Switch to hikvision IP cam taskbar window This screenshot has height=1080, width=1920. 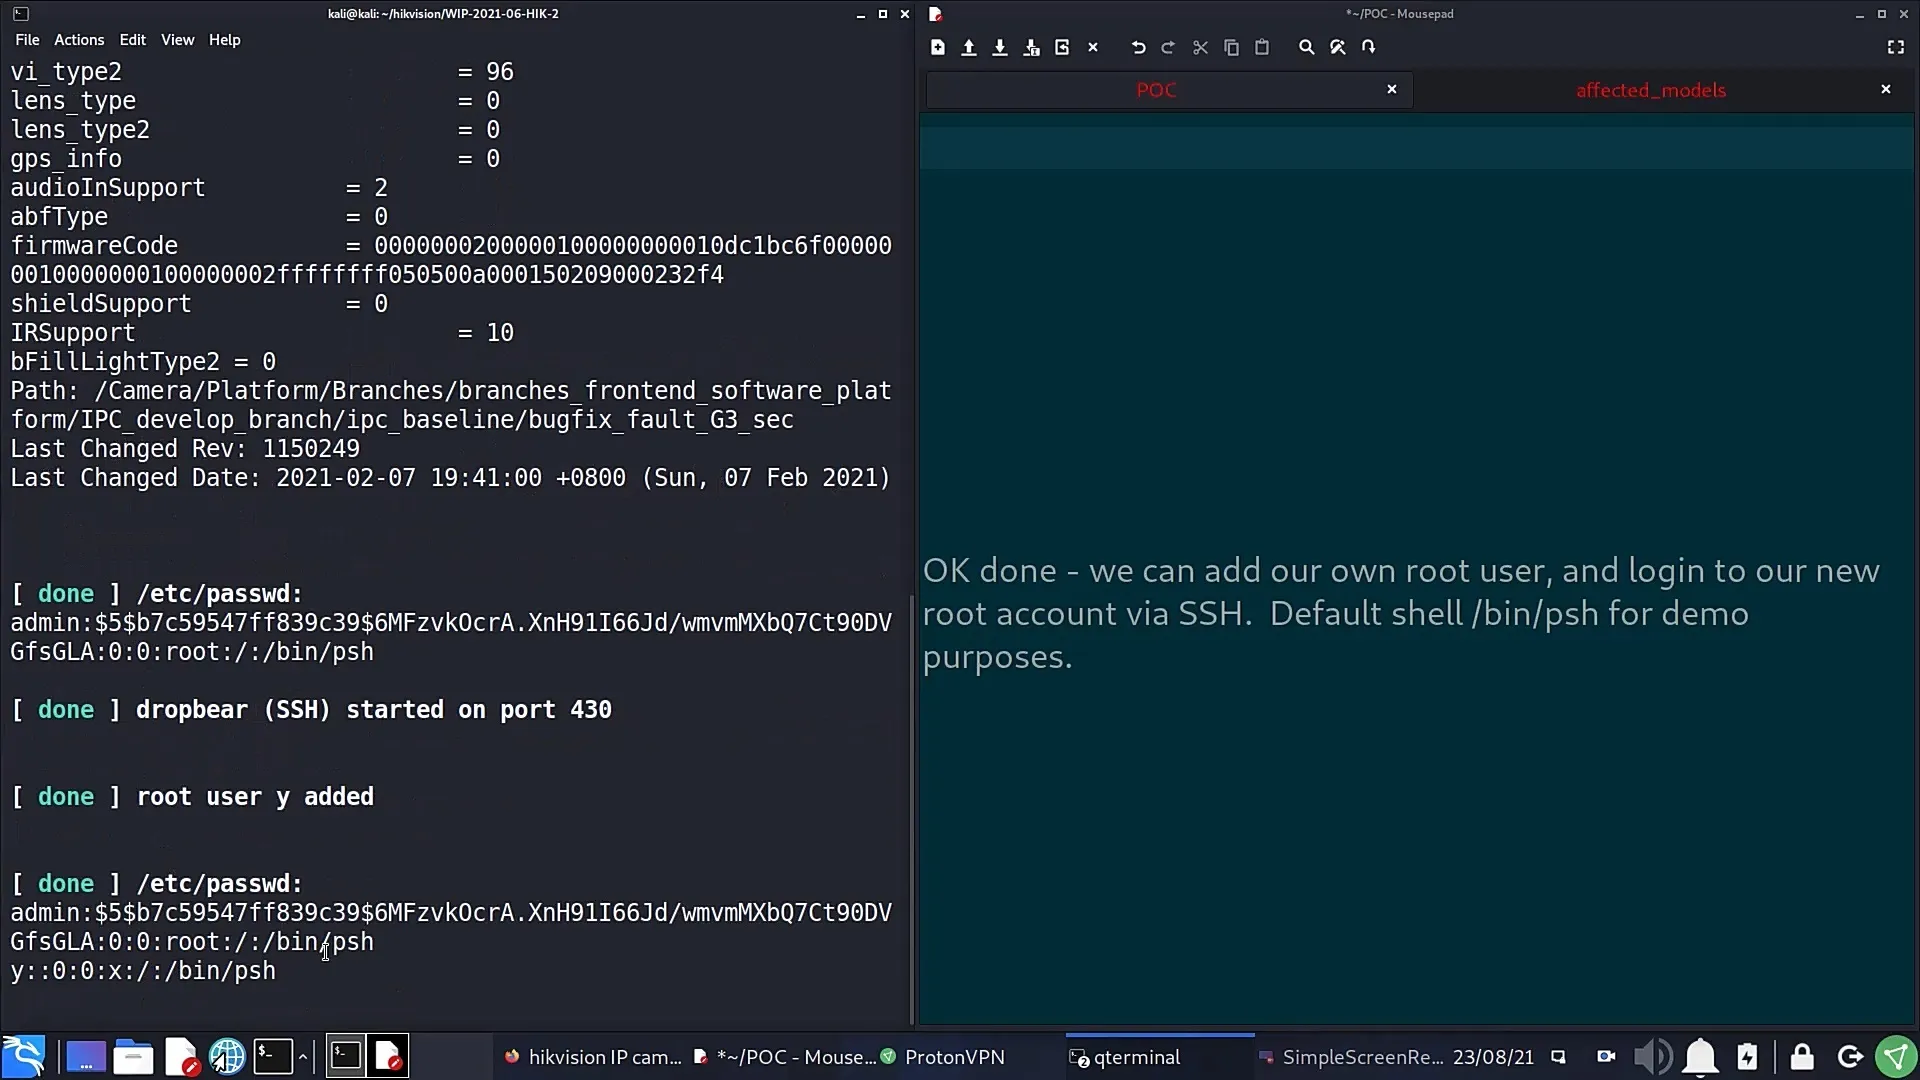click(593, 1057)
